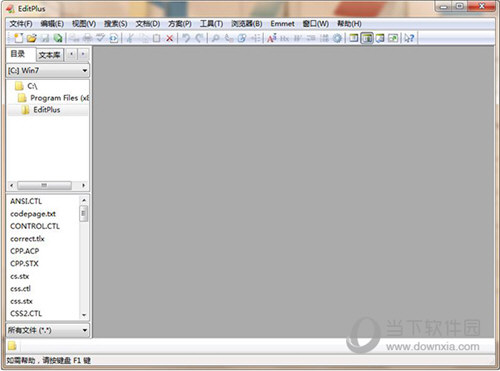Click the Paste clipboard icon
The width and height of the screenshot is (500, 371).
156,38
